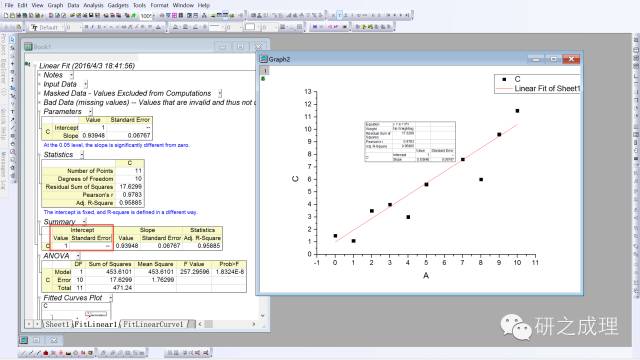Switch to the FitLinearCurve1 tab
640x360 pixels.
point(153,324)
